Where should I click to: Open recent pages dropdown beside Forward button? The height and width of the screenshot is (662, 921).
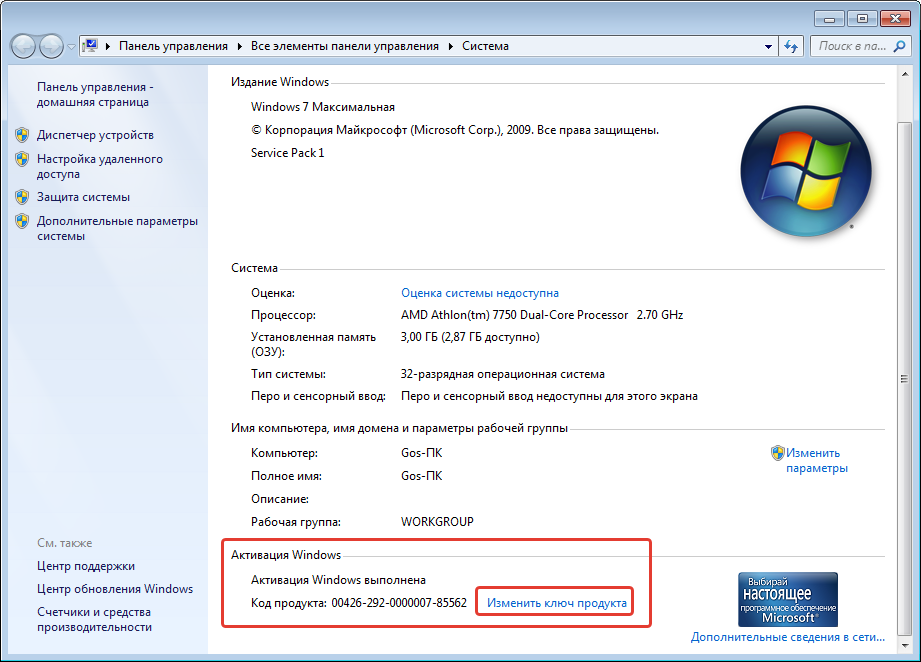click(x=72, y=47)
